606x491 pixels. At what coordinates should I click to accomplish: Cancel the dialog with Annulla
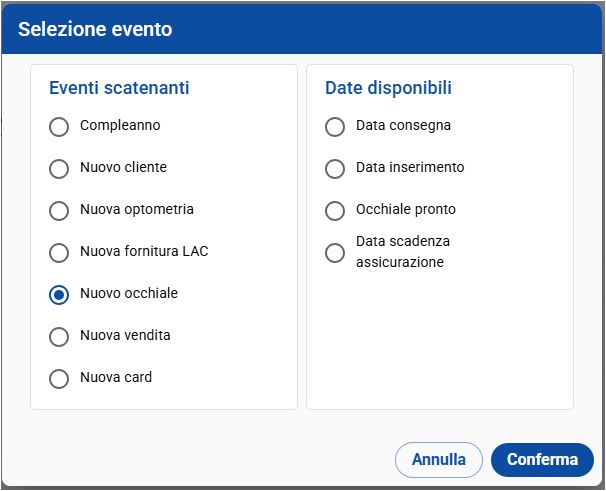(x=439, y=460)
